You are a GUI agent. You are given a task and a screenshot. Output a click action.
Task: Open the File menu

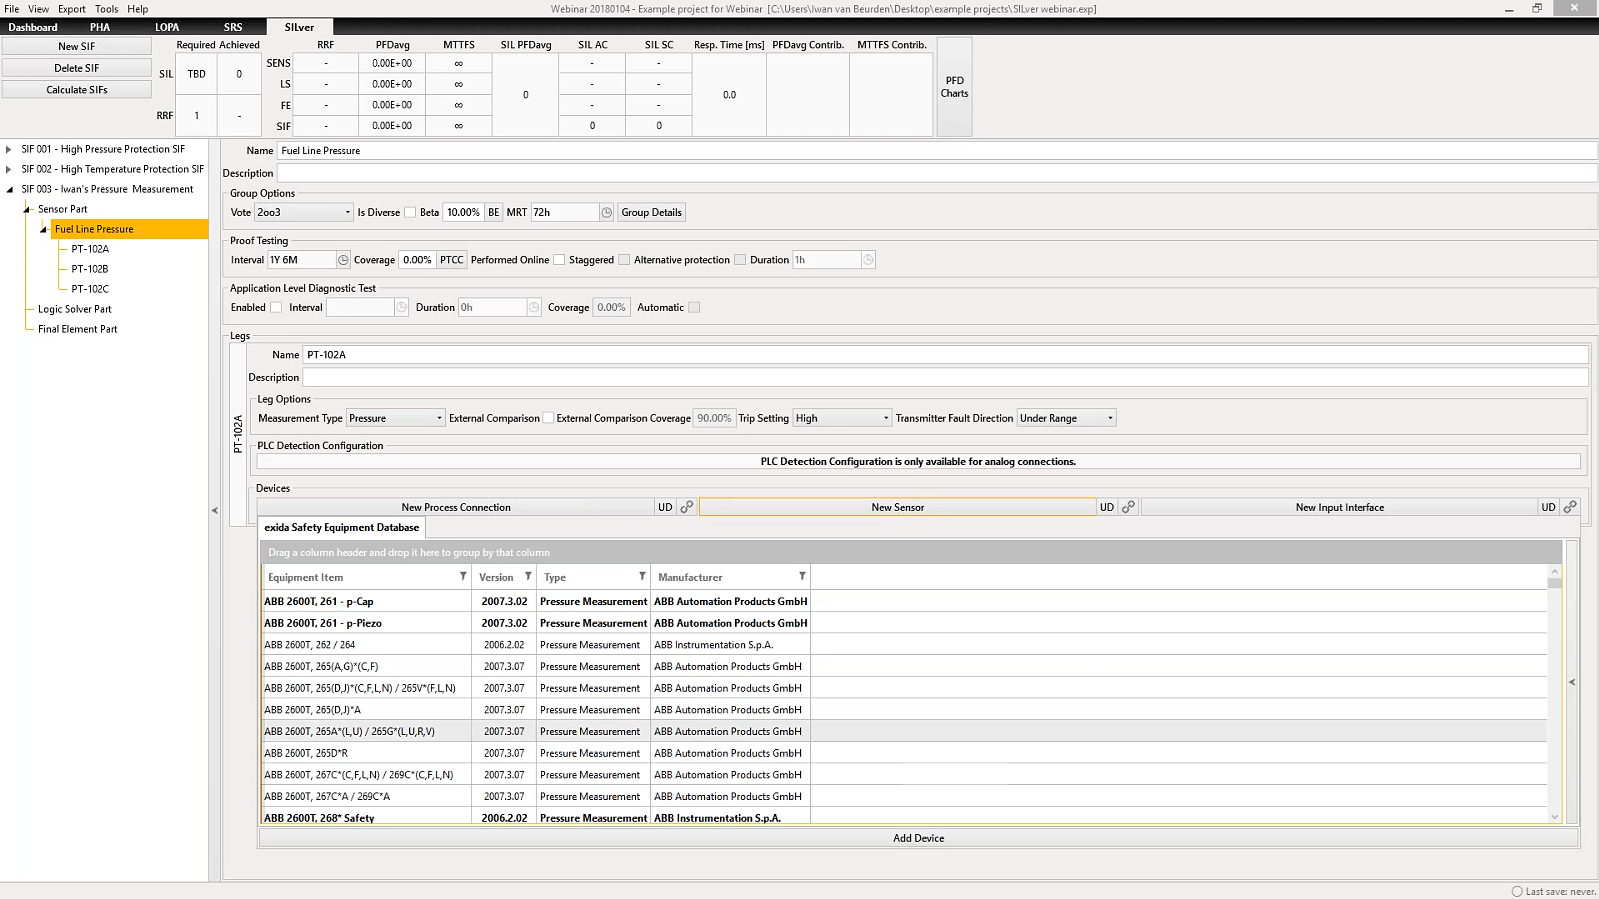[x=12, y=9]
